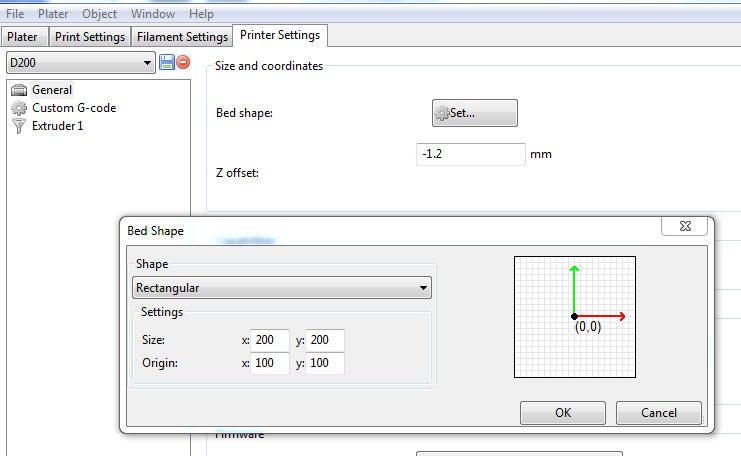Click the Z offset input field
This screenshot has width=741, height=456.
[x=471, y=154]
